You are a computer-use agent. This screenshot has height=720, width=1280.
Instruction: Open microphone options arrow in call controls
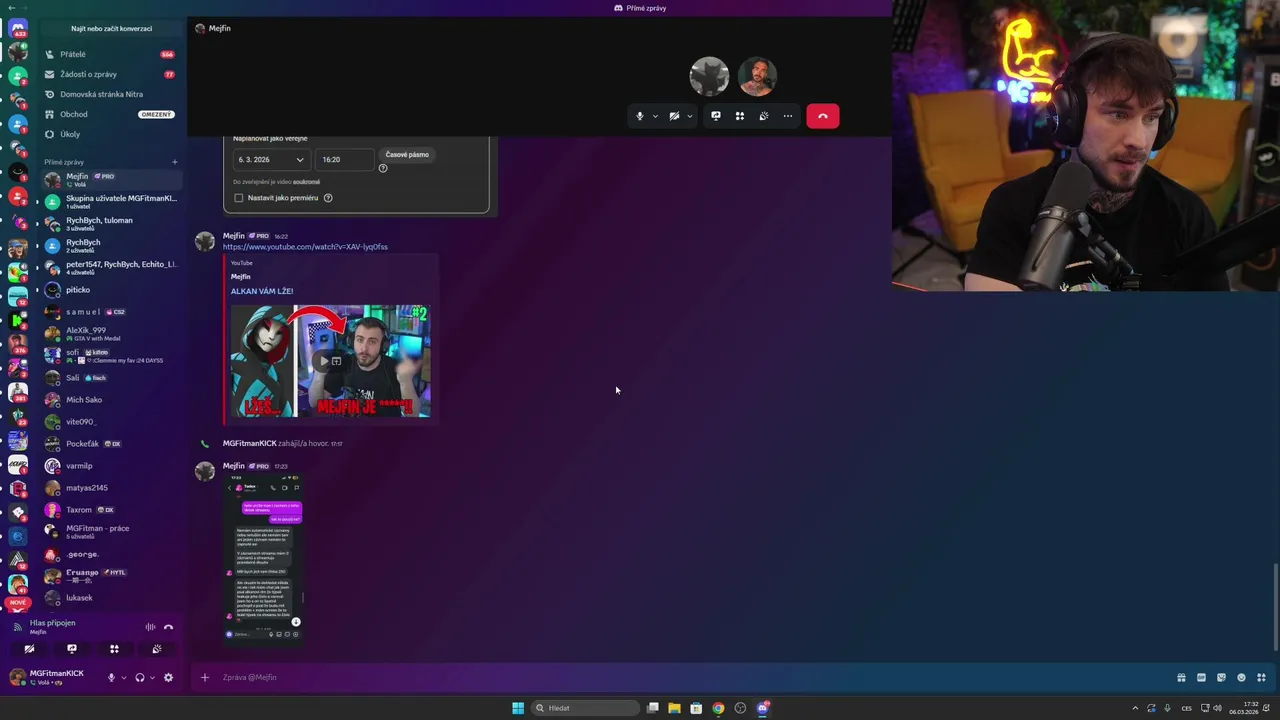click(x=655, y=116)
